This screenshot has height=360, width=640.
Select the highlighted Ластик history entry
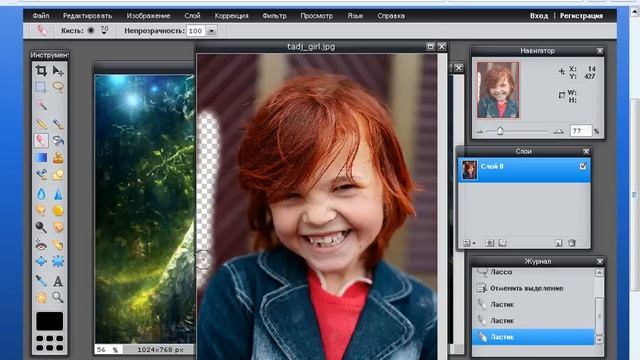(x=533, y=337)
